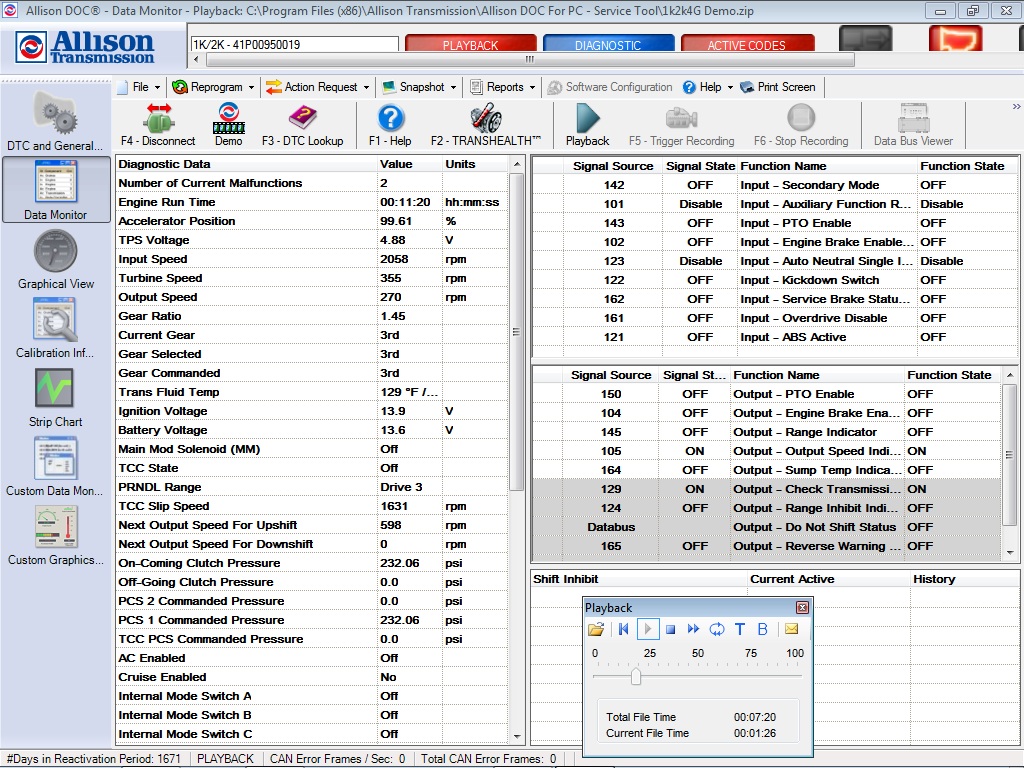Image resolution: width=1024 pixels, height=768 pixels.
Task: View the ACTIVE CODES tab
Action: click(x=749, y=42)
